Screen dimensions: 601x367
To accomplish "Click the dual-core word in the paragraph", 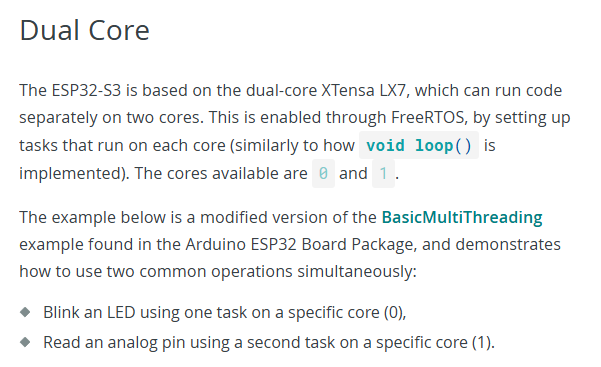I will click(x=281, y=91).
